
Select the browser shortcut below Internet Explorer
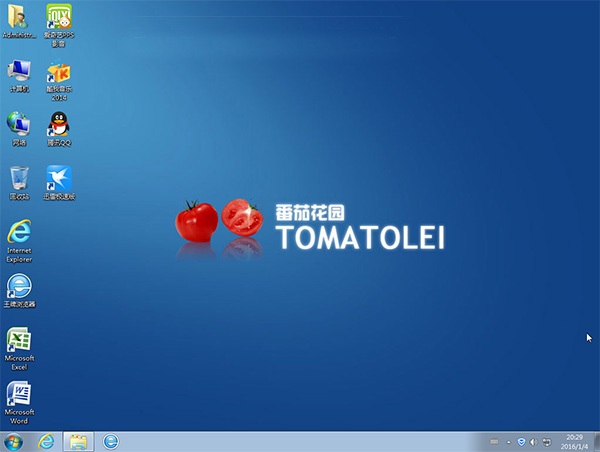click(x=19, y=286)
